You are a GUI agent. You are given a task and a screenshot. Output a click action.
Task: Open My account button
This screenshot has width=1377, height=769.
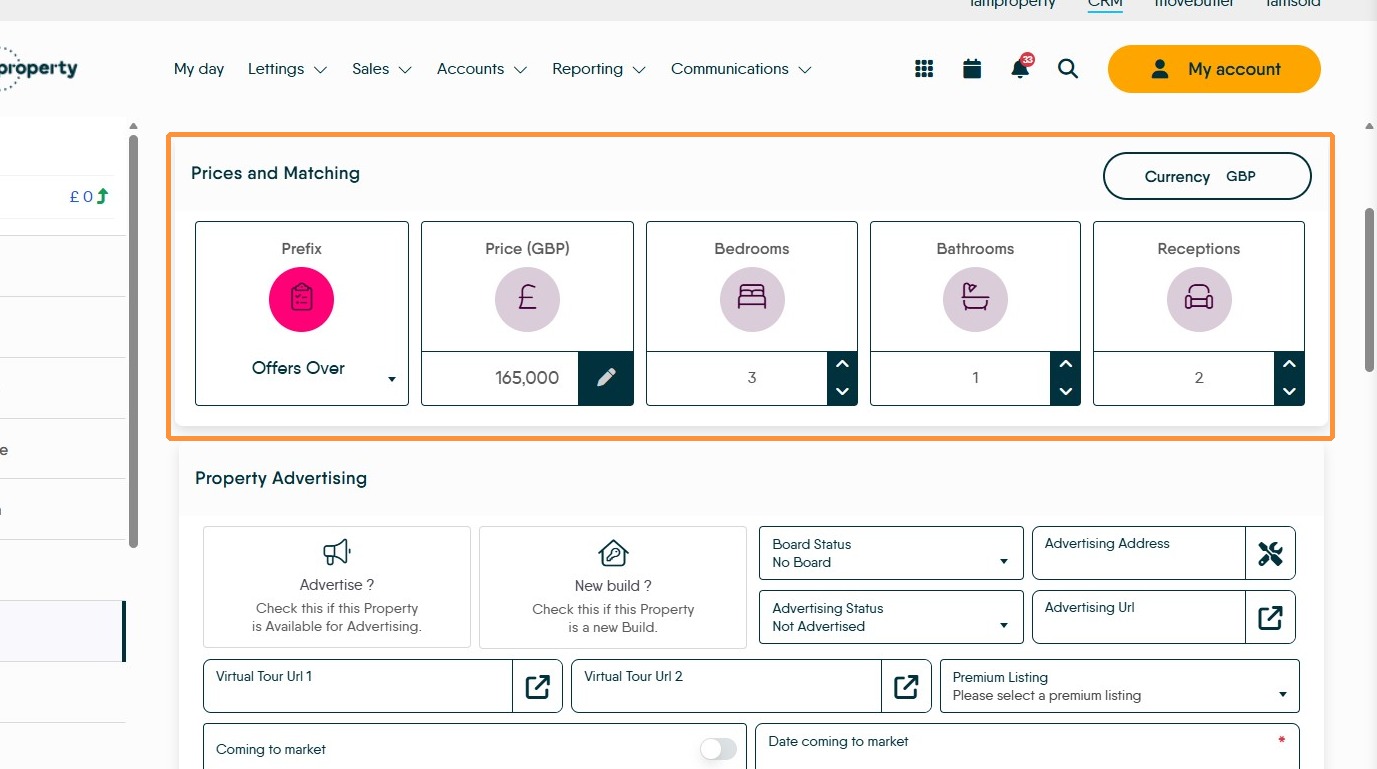(x=1214, y=69)
